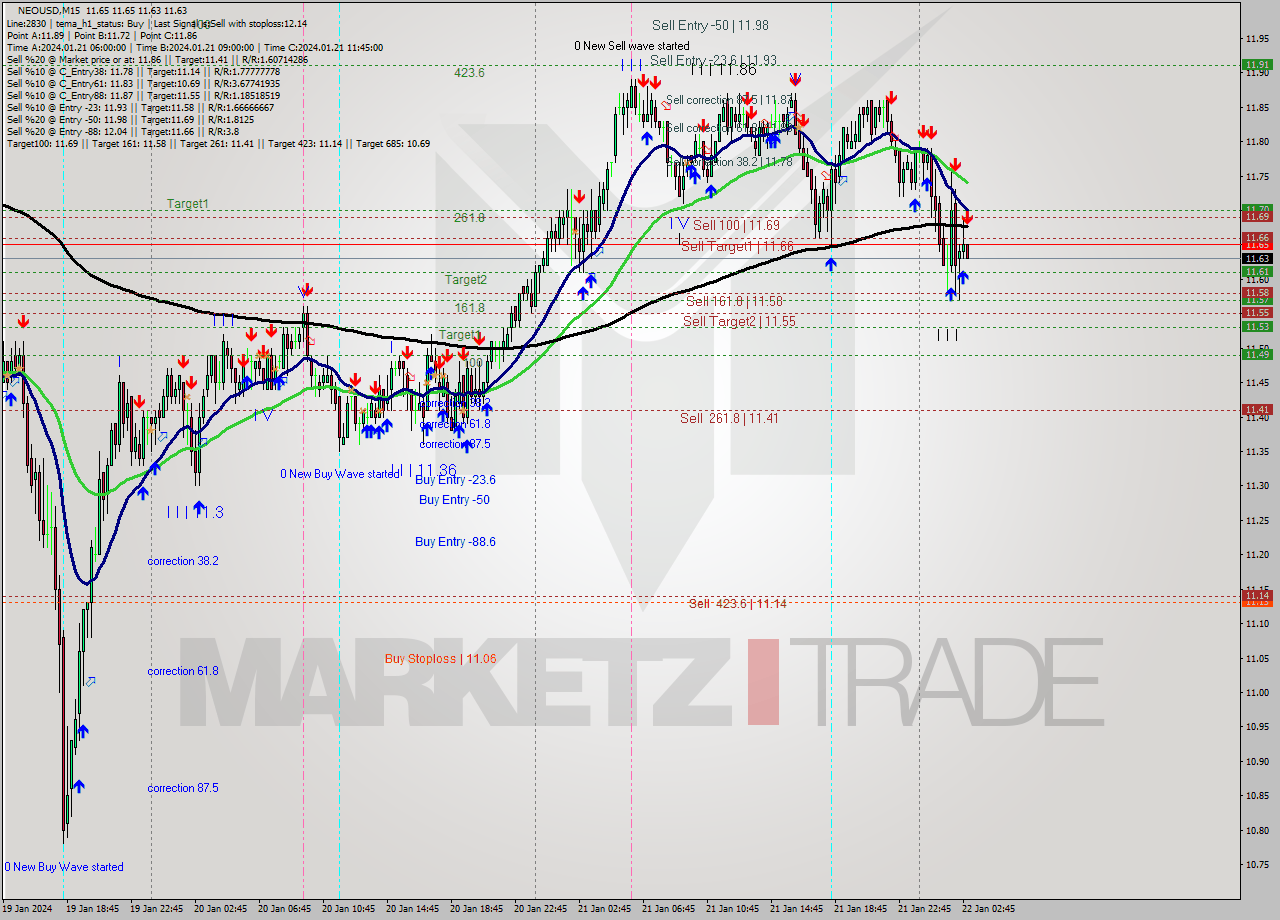
Task: Select the '22 Jan 02:45' time label
Action: tap(990, 909)
